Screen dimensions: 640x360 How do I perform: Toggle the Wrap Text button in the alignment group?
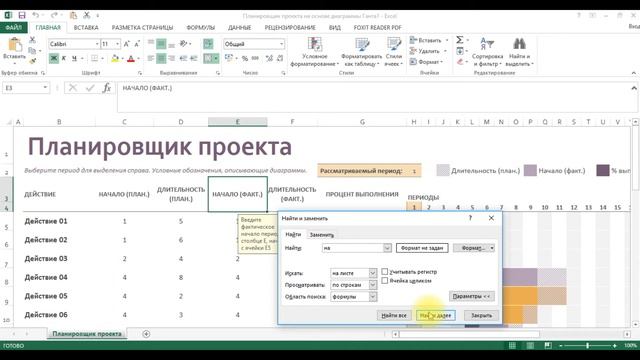pos(208,44)
